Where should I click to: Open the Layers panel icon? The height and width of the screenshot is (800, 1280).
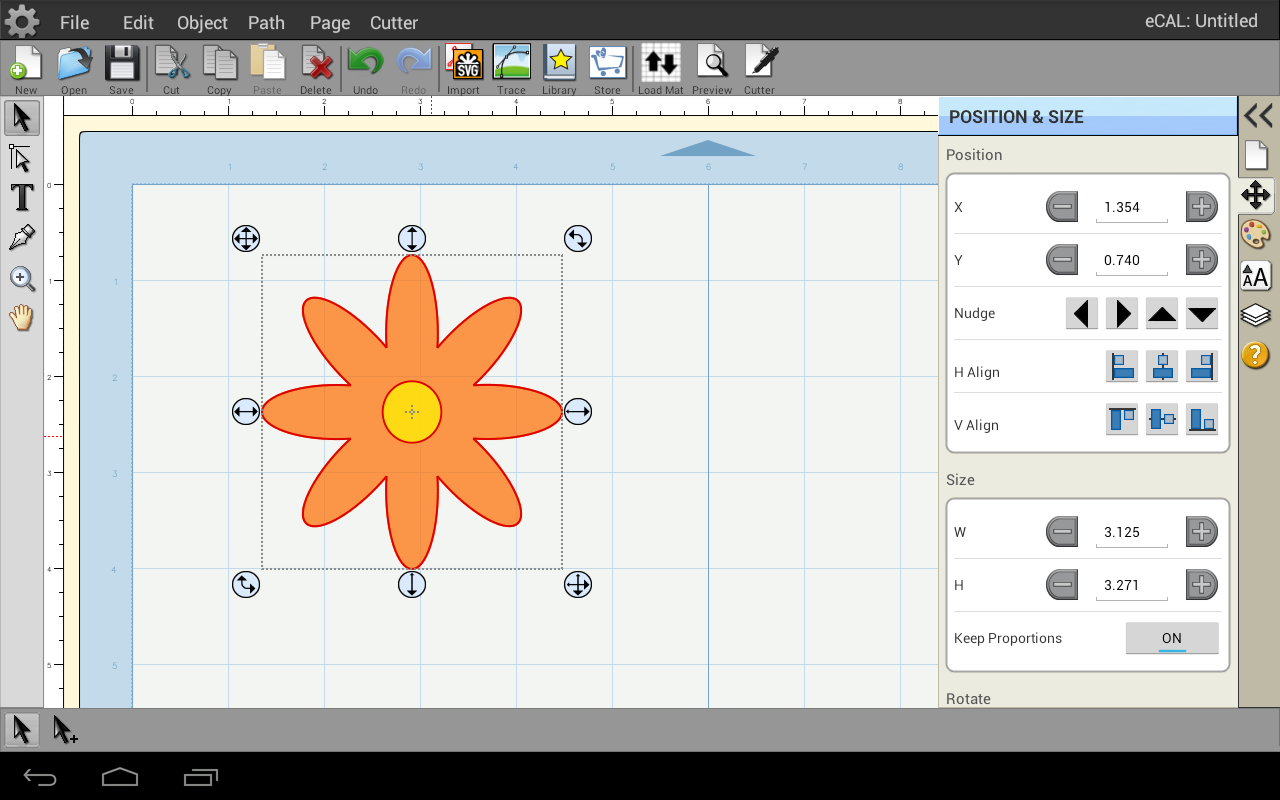click(x=1255, y=316)
